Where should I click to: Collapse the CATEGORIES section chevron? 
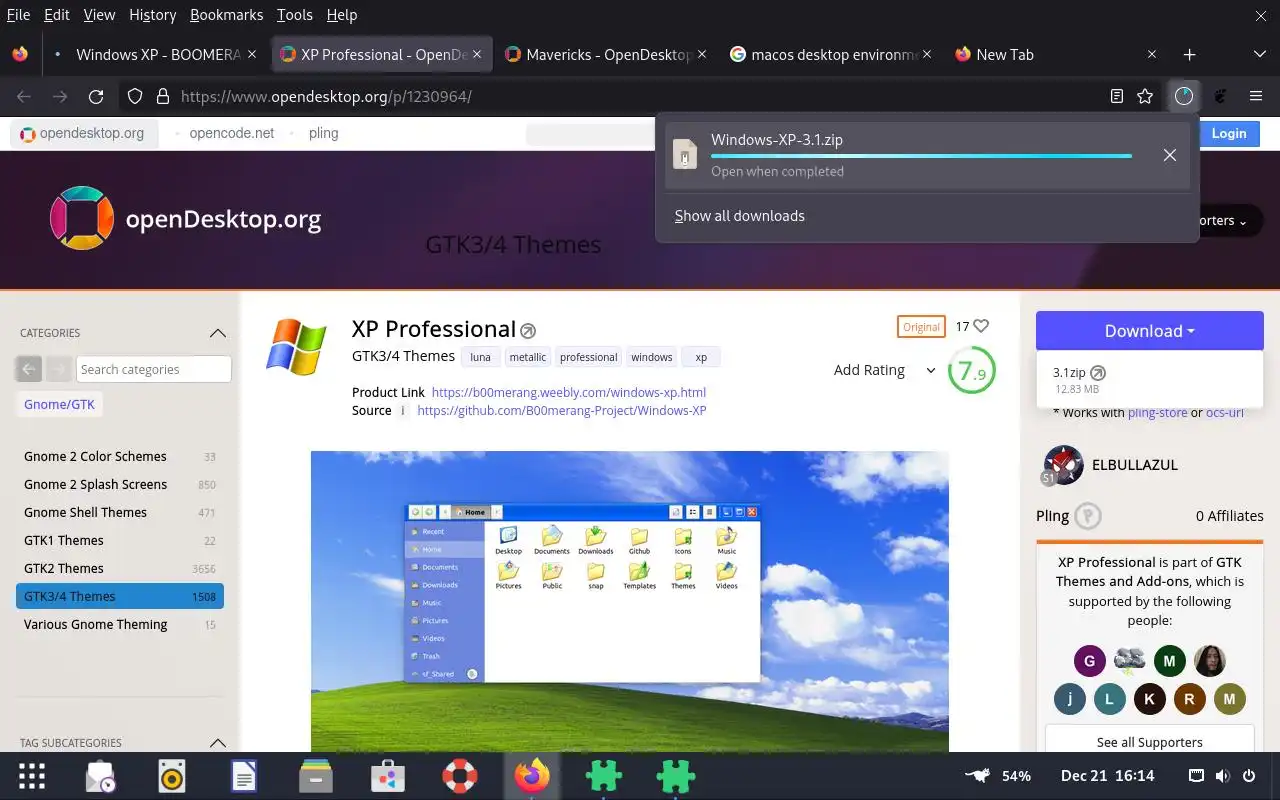[217, 333]
